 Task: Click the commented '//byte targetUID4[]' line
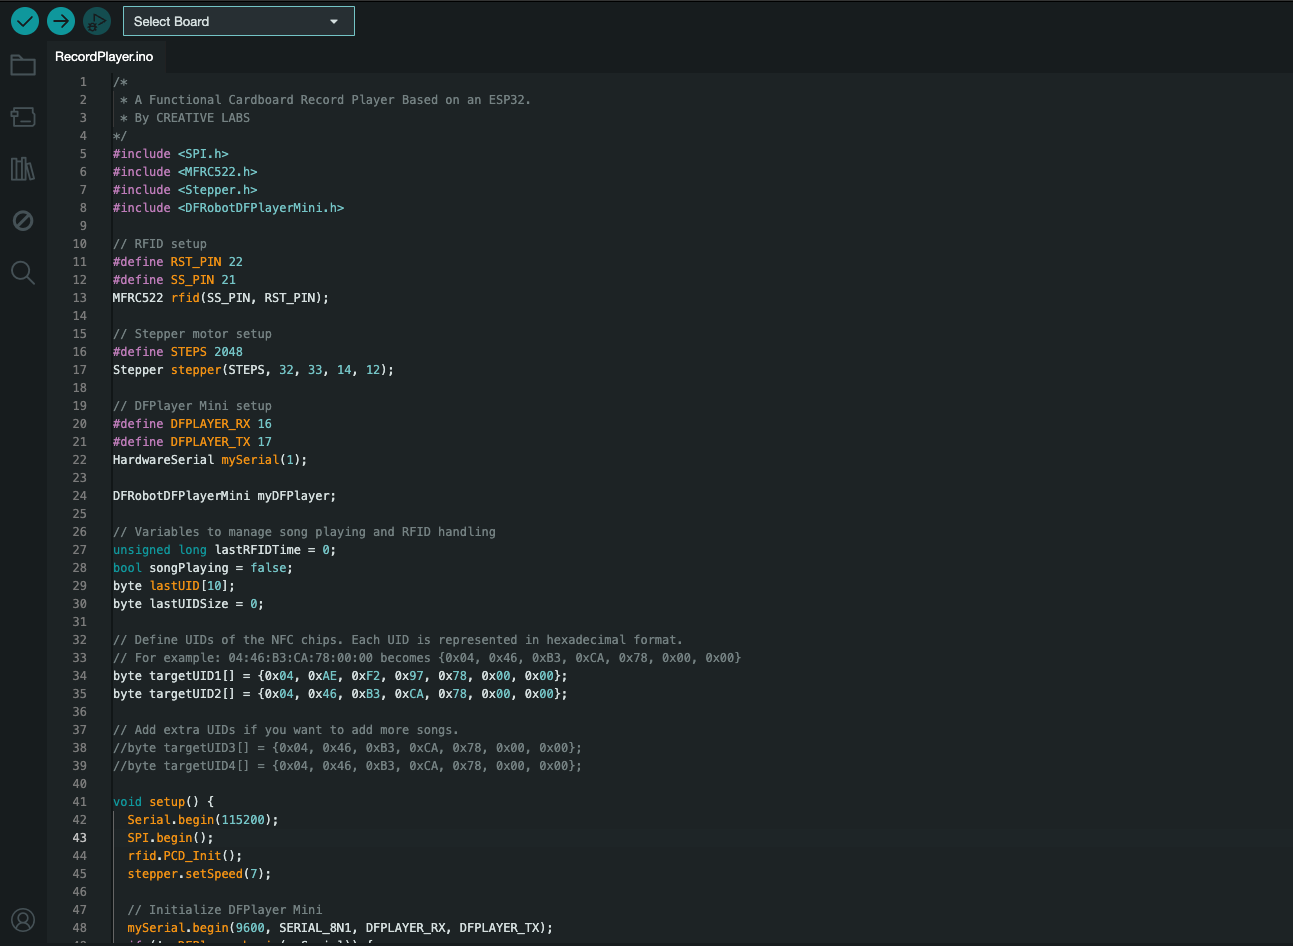pos(347,766)
